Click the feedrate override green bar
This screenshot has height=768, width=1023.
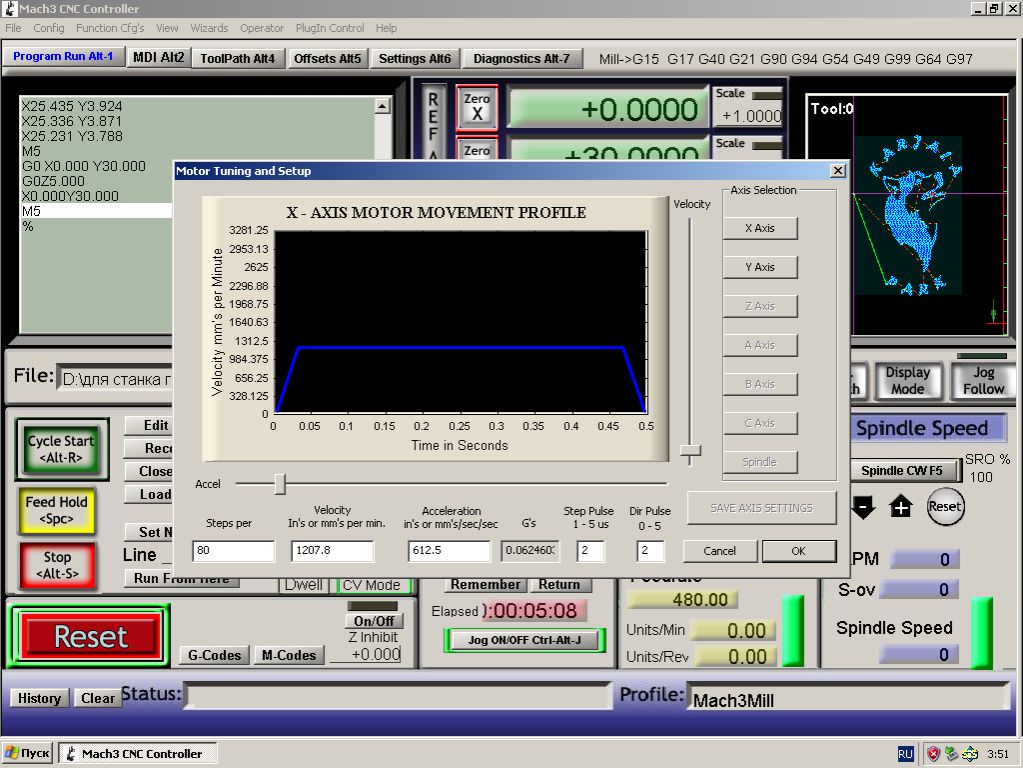click(x=793, y=630)
